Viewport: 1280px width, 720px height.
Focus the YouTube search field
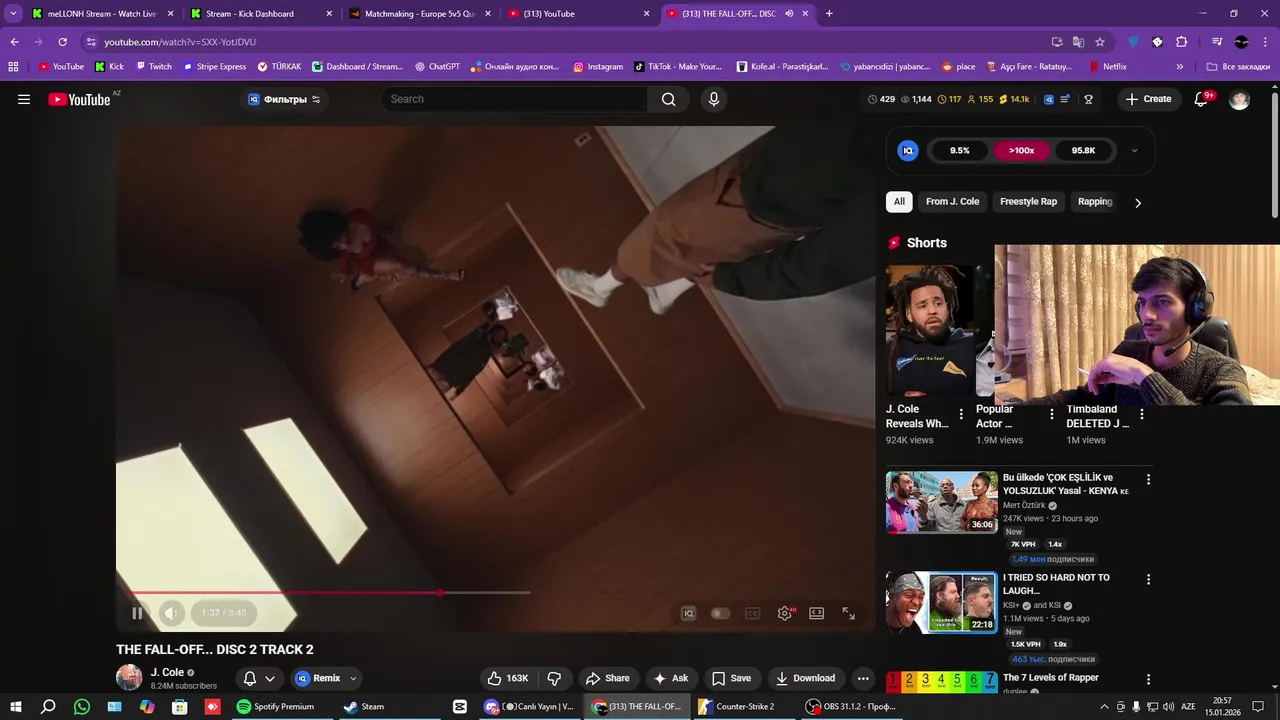[x=514, y=99]
